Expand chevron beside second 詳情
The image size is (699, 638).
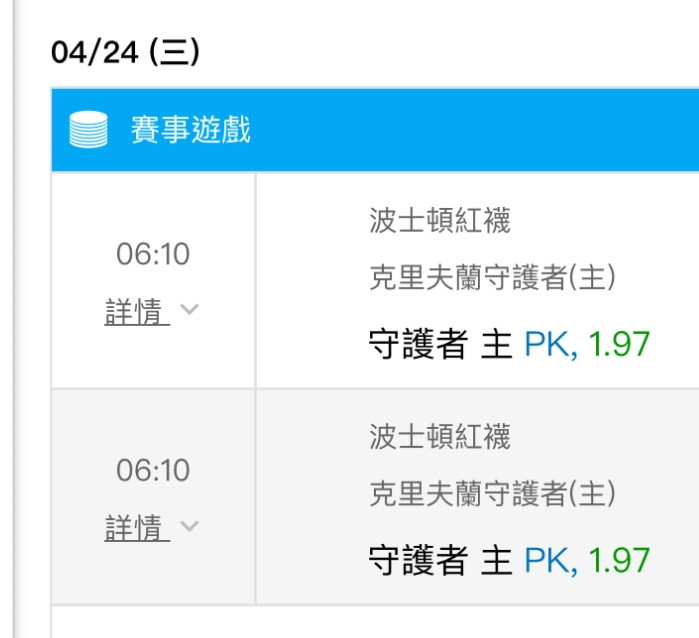click(189, 526)
